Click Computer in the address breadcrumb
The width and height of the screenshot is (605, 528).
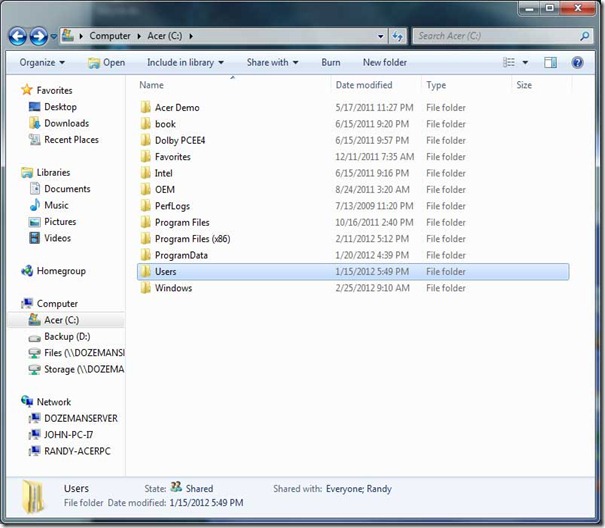point(110,36)
